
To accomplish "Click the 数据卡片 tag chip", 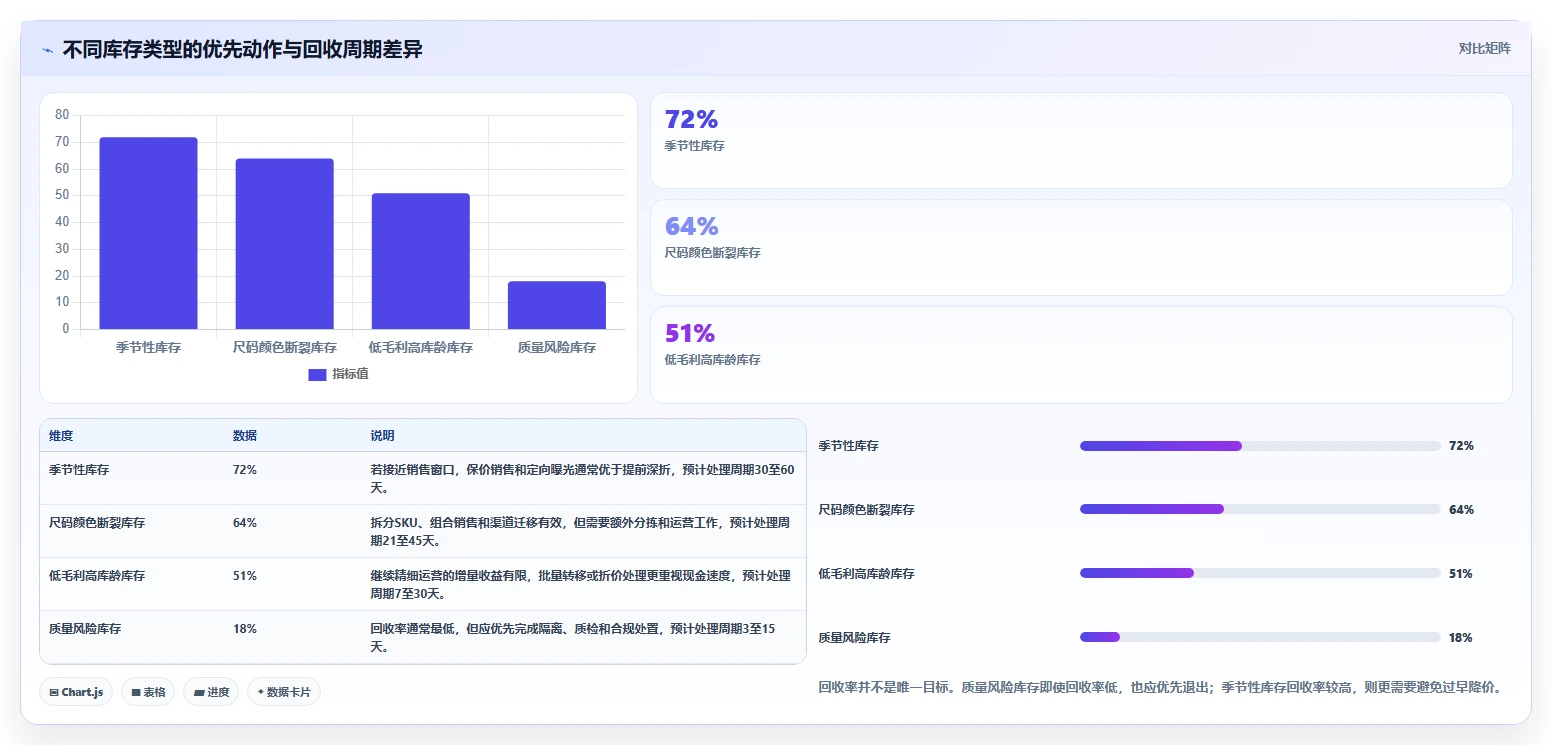I will [x=284, y=692].
